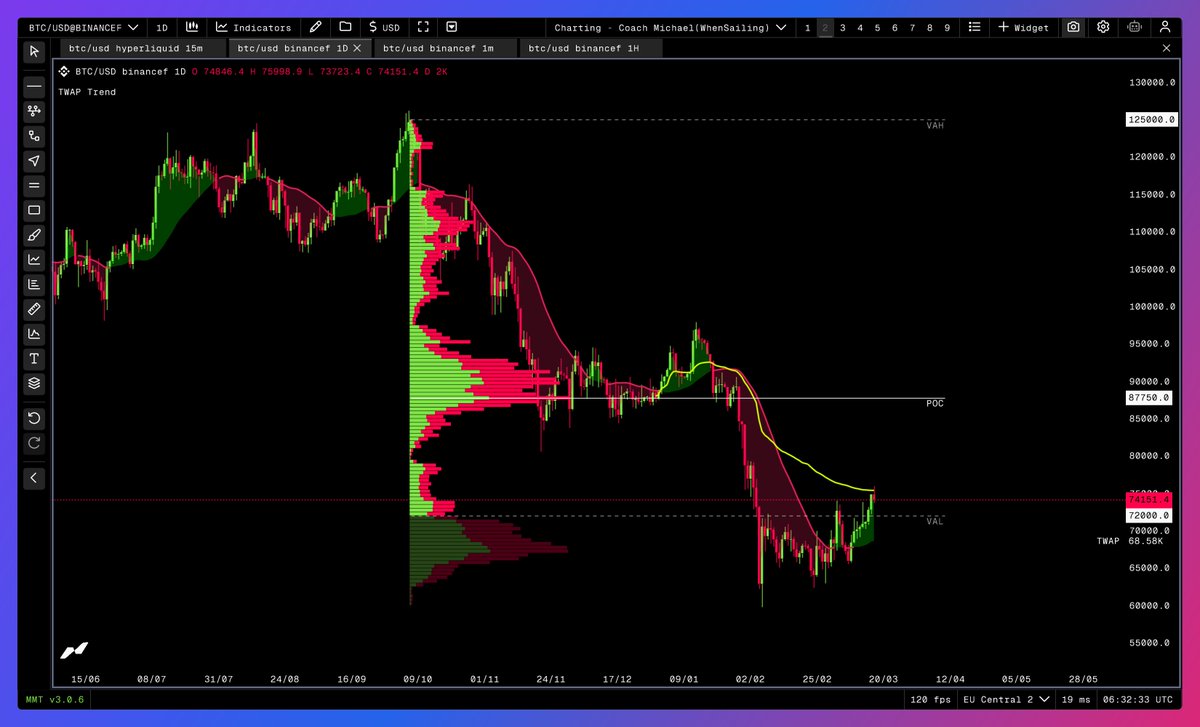Image resolution: width=1200 pixels, height=727 pixels.
Task: Switch to workspace 1
Action: (808, 27)
